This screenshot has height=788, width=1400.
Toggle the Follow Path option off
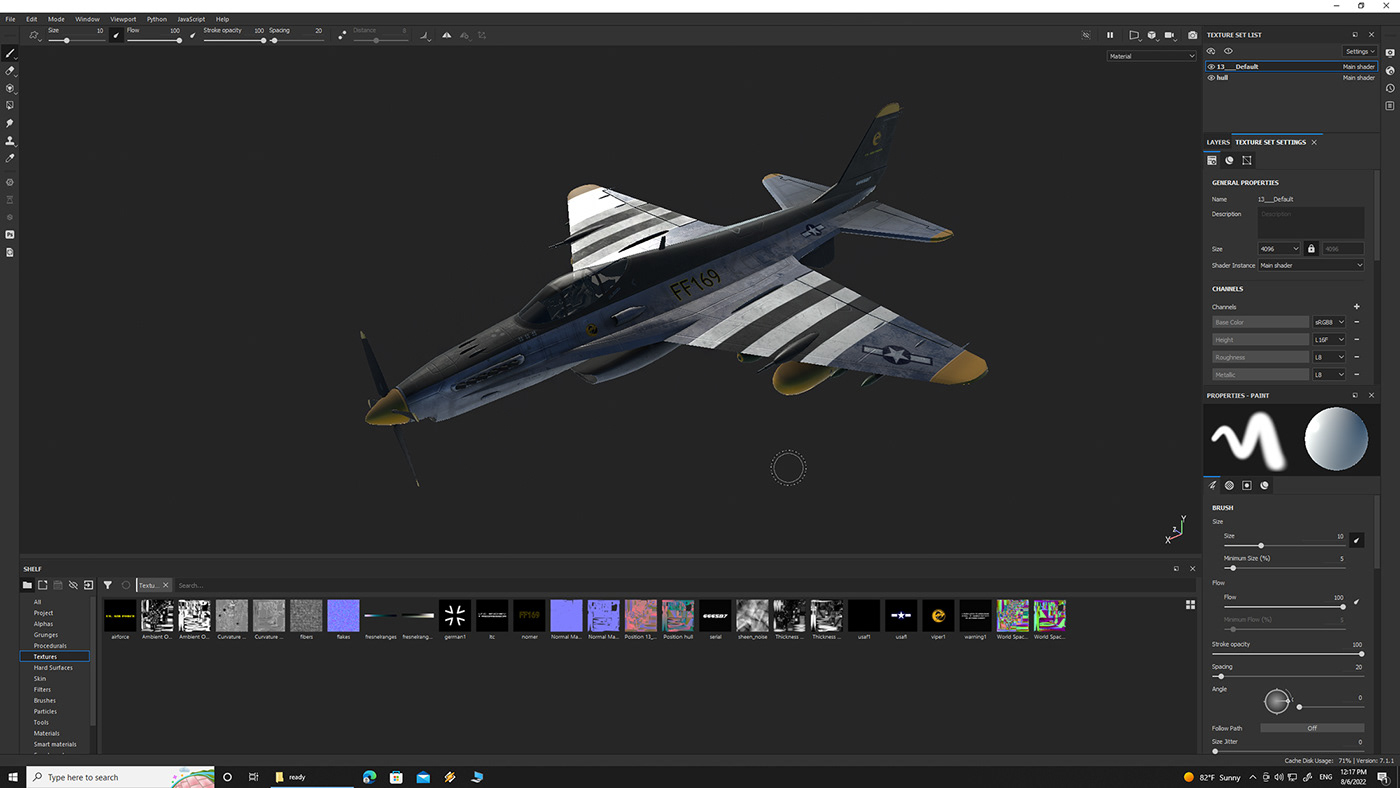tap(1311, 728)
